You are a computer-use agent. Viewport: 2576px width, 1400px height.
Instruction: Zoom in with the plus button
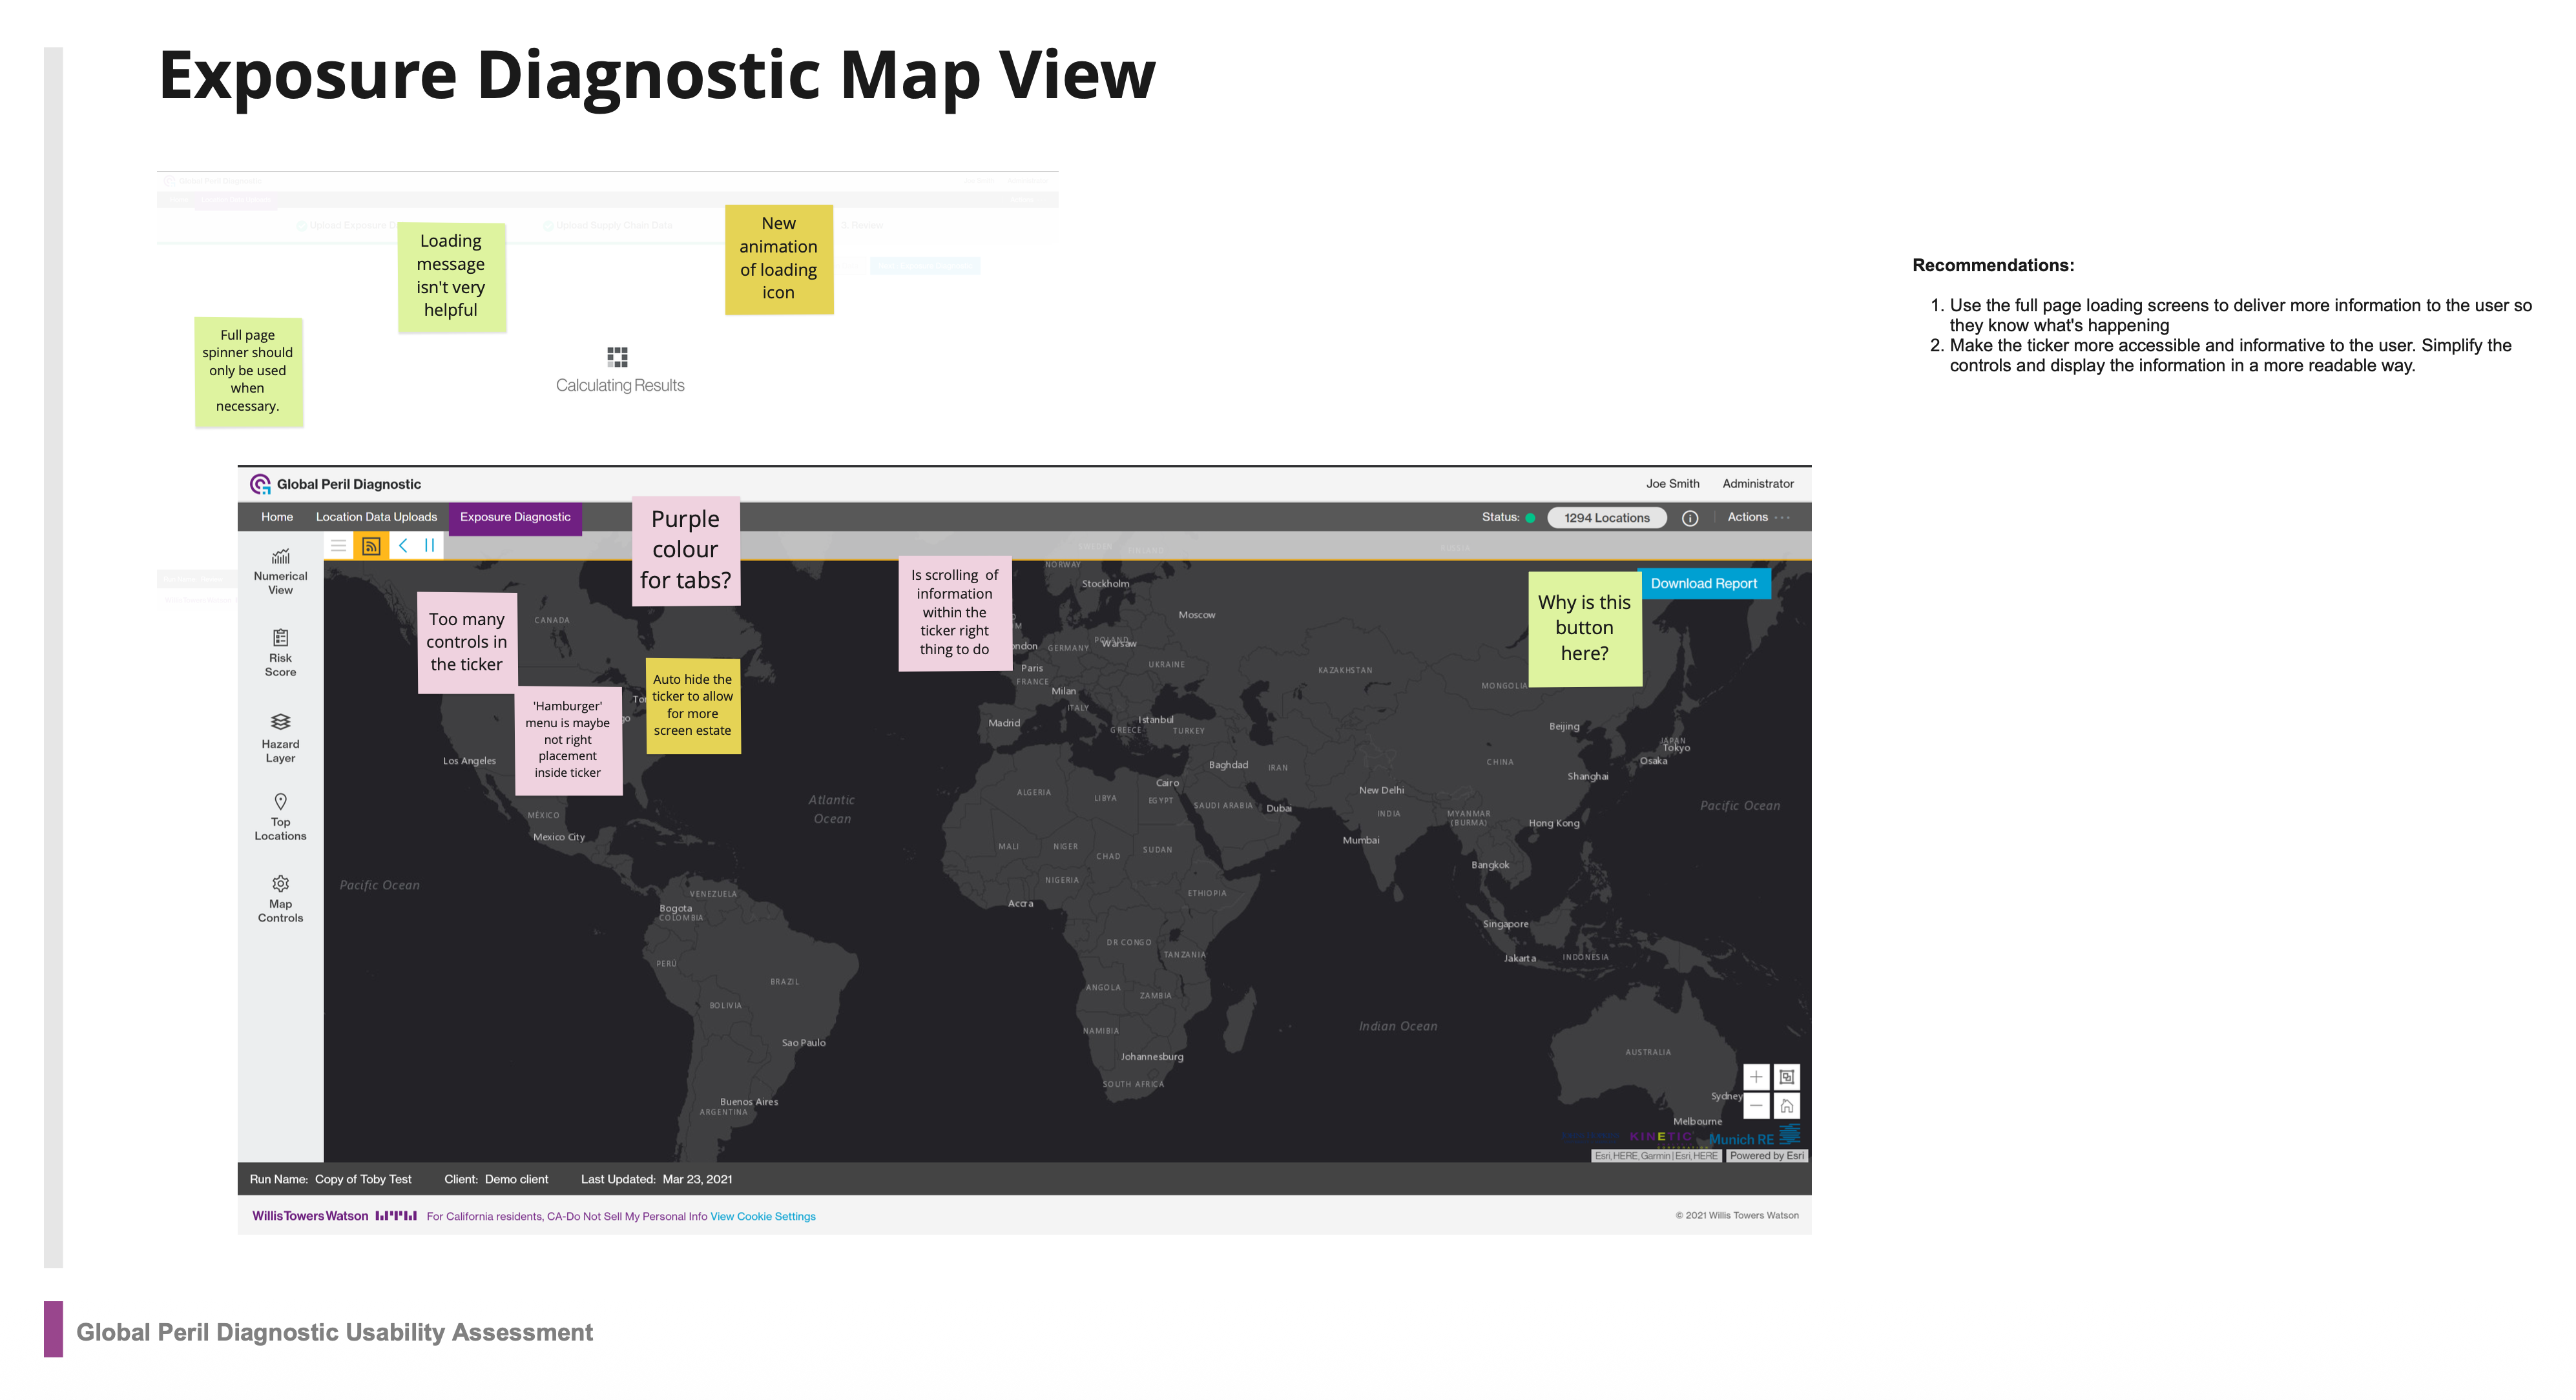coord(1756,1077)
